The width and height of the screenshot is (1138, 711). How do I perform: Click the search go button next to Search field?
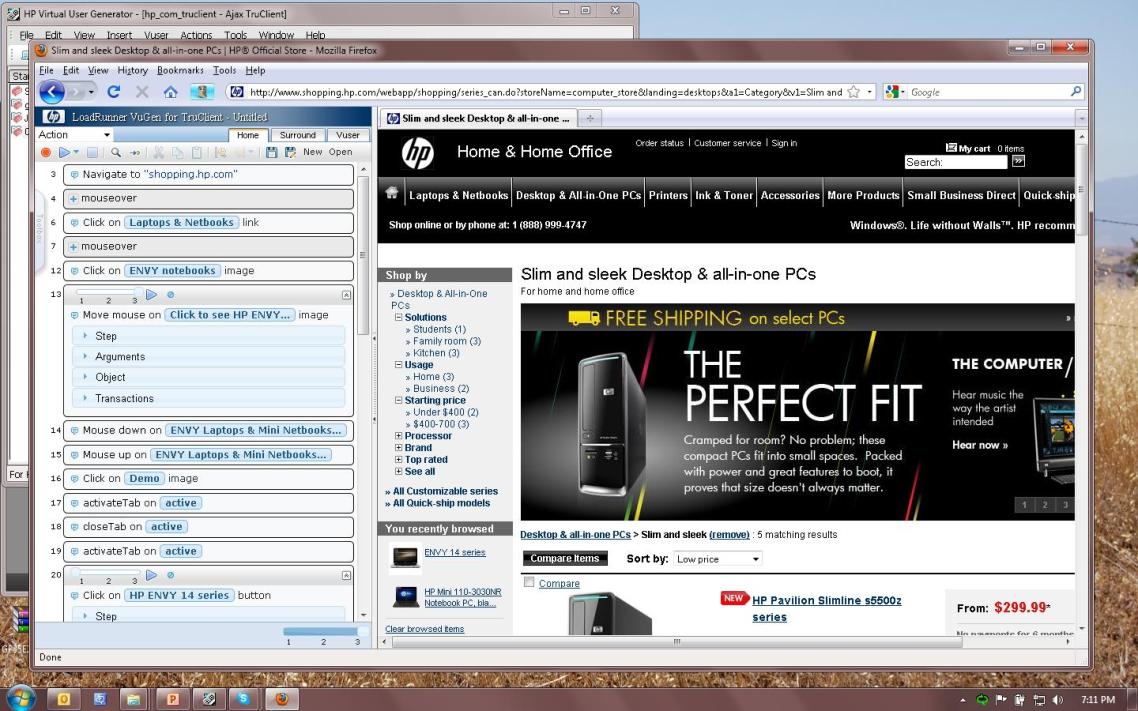pos(1018,161)
